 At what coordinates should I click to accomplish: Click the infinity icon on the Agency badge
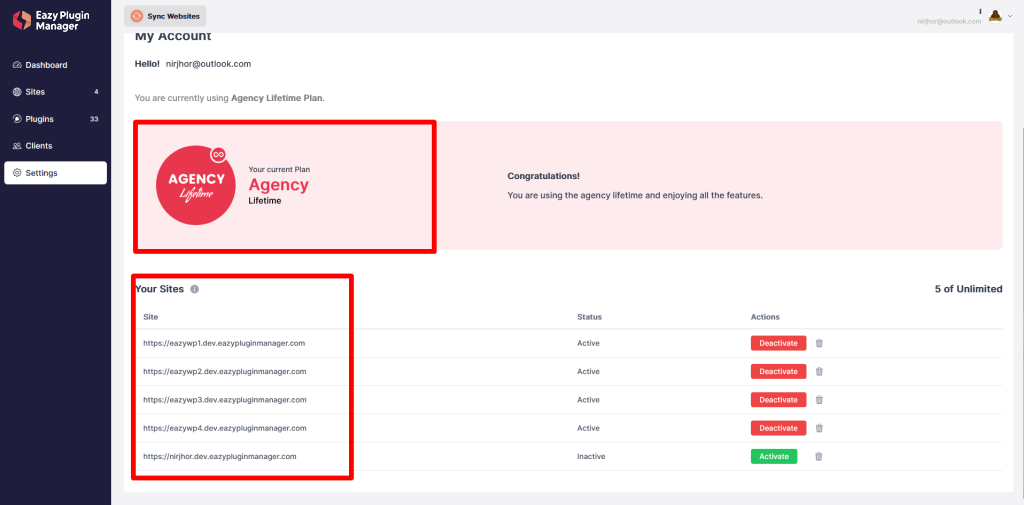coord(217,155)
